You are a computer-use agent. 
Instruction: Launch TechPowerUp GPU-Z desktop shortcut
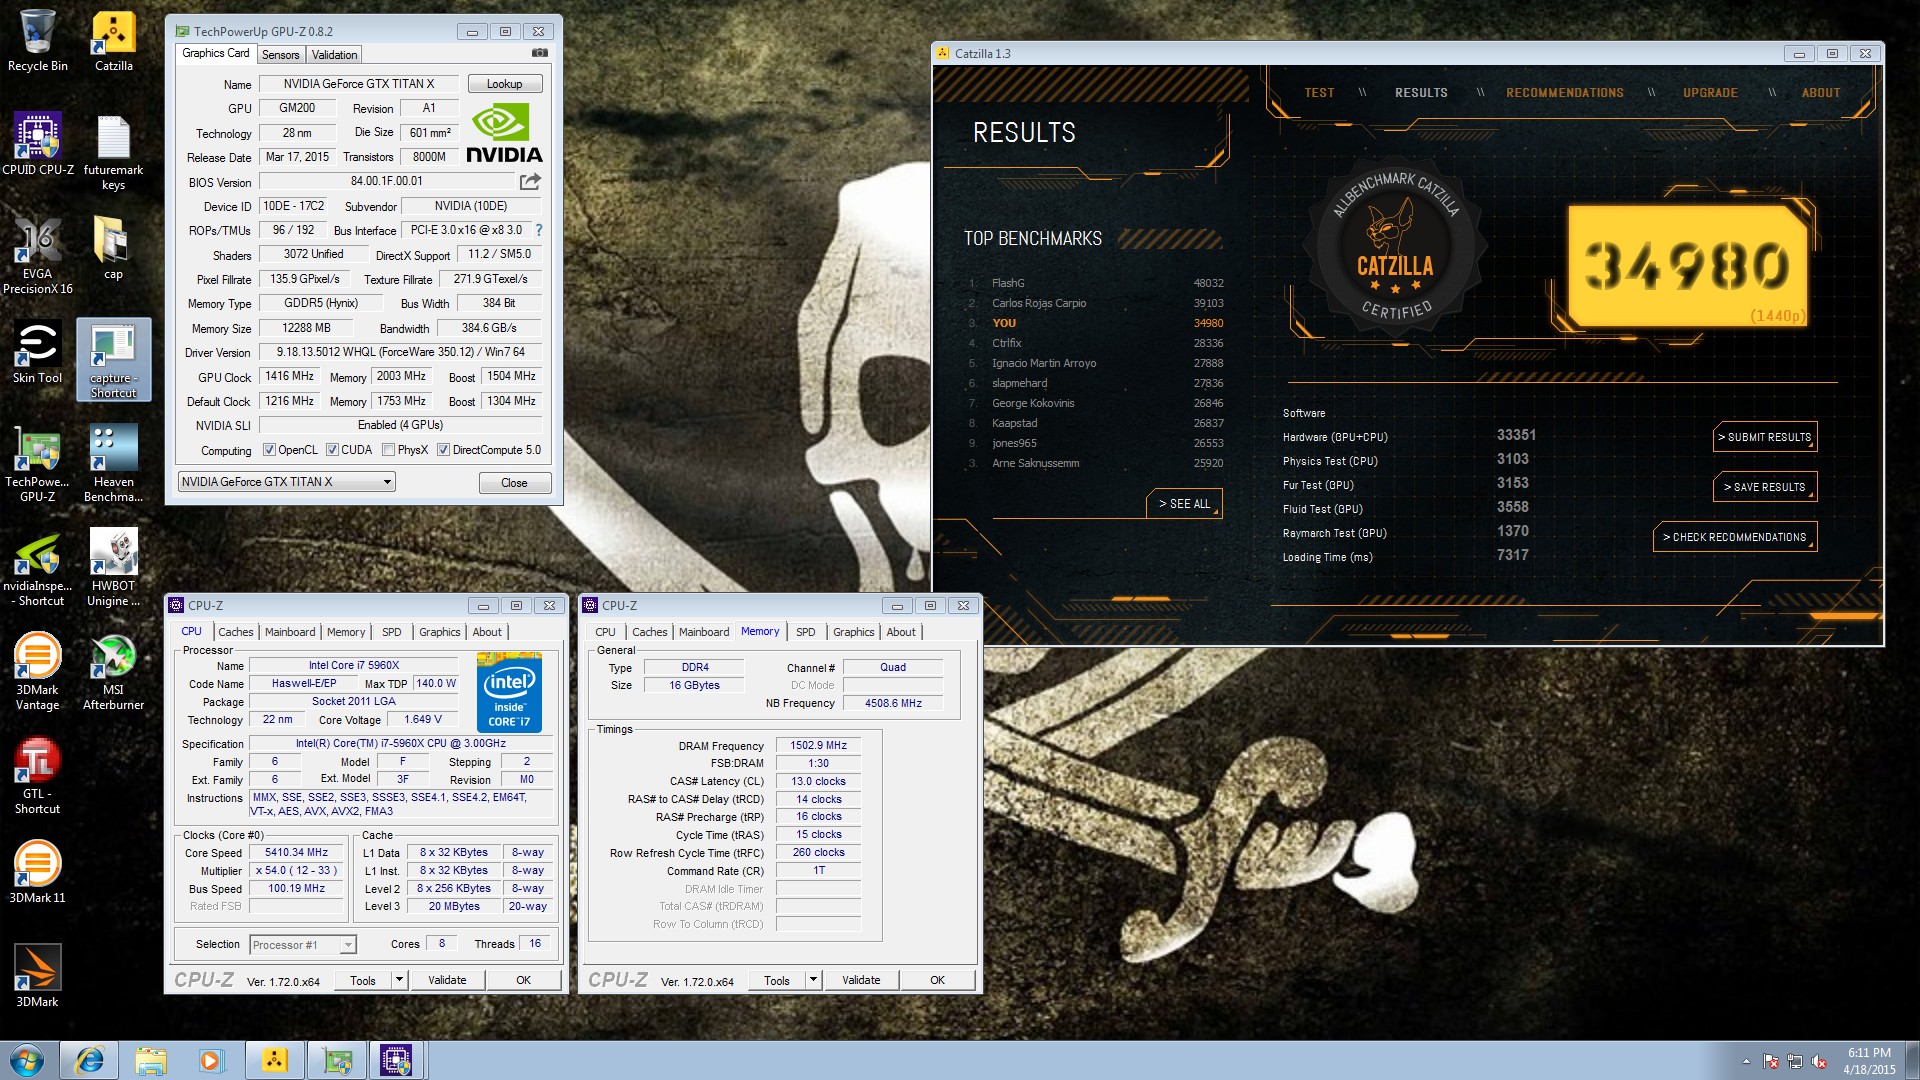click(37, 463)
